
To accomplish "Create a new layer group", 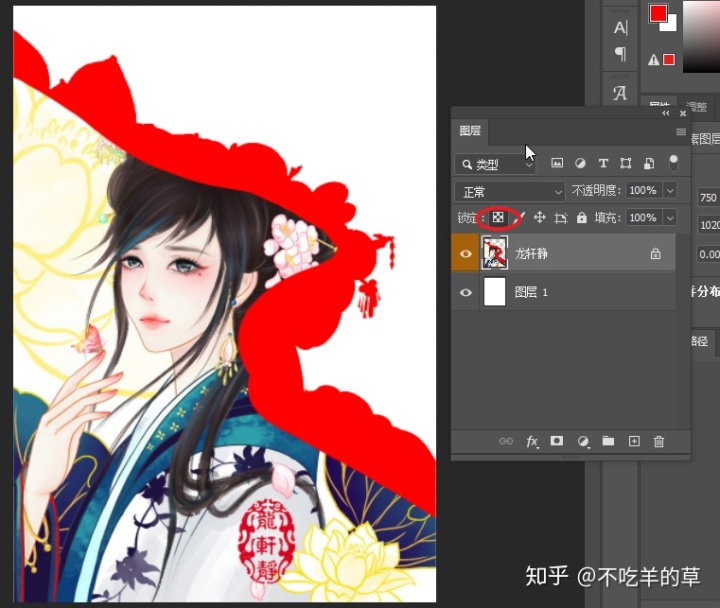I will point(608,441).
